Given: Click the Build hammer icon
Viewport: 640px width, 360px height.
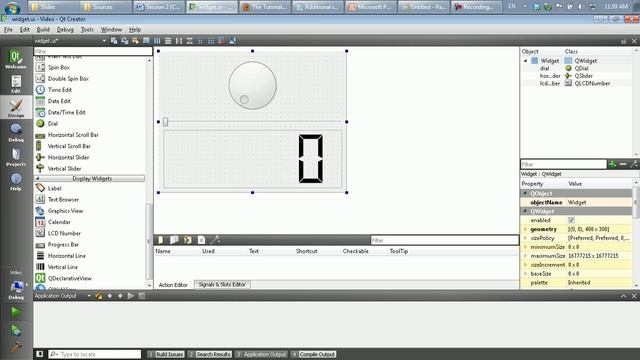Looking at the screenshot, I should point(16,347).
